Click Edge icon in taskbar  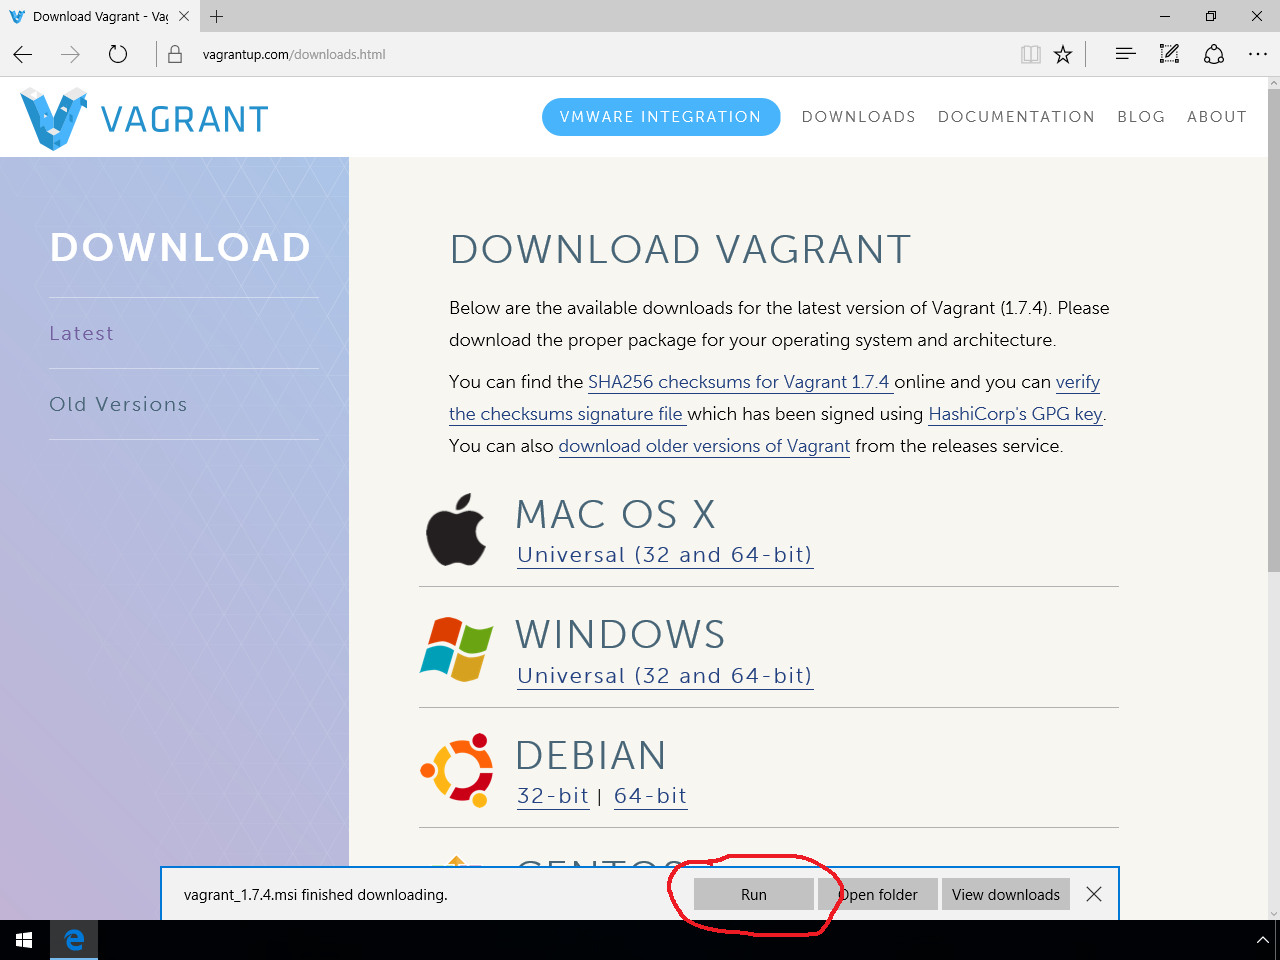(x=74, y=940)
